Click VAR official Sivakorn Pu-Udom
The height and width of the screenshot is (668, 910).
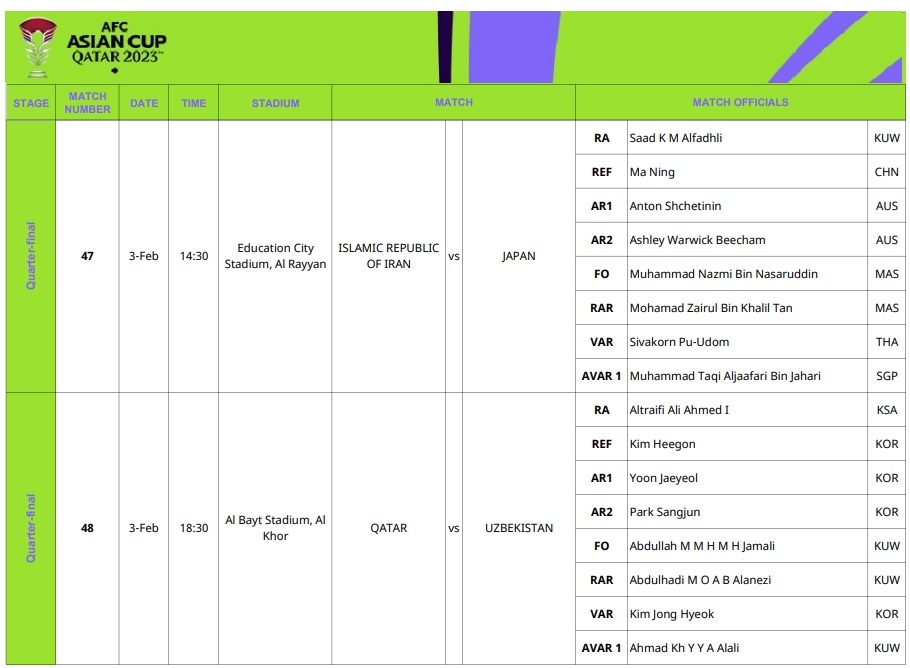(x=680, y=342)
